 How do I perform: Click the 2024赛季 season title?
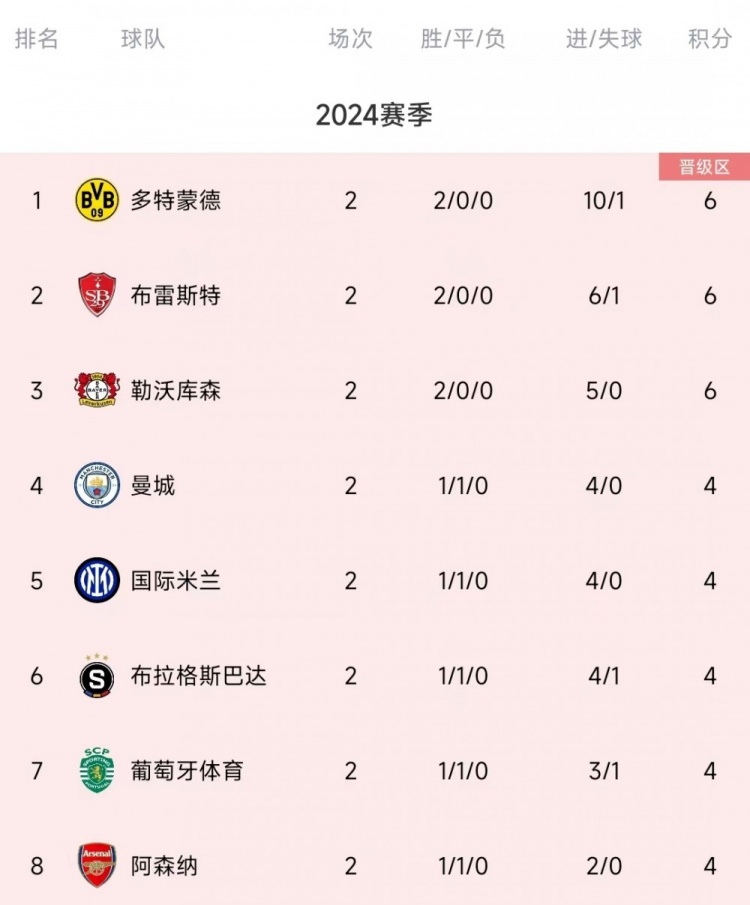tap(374, 115)
